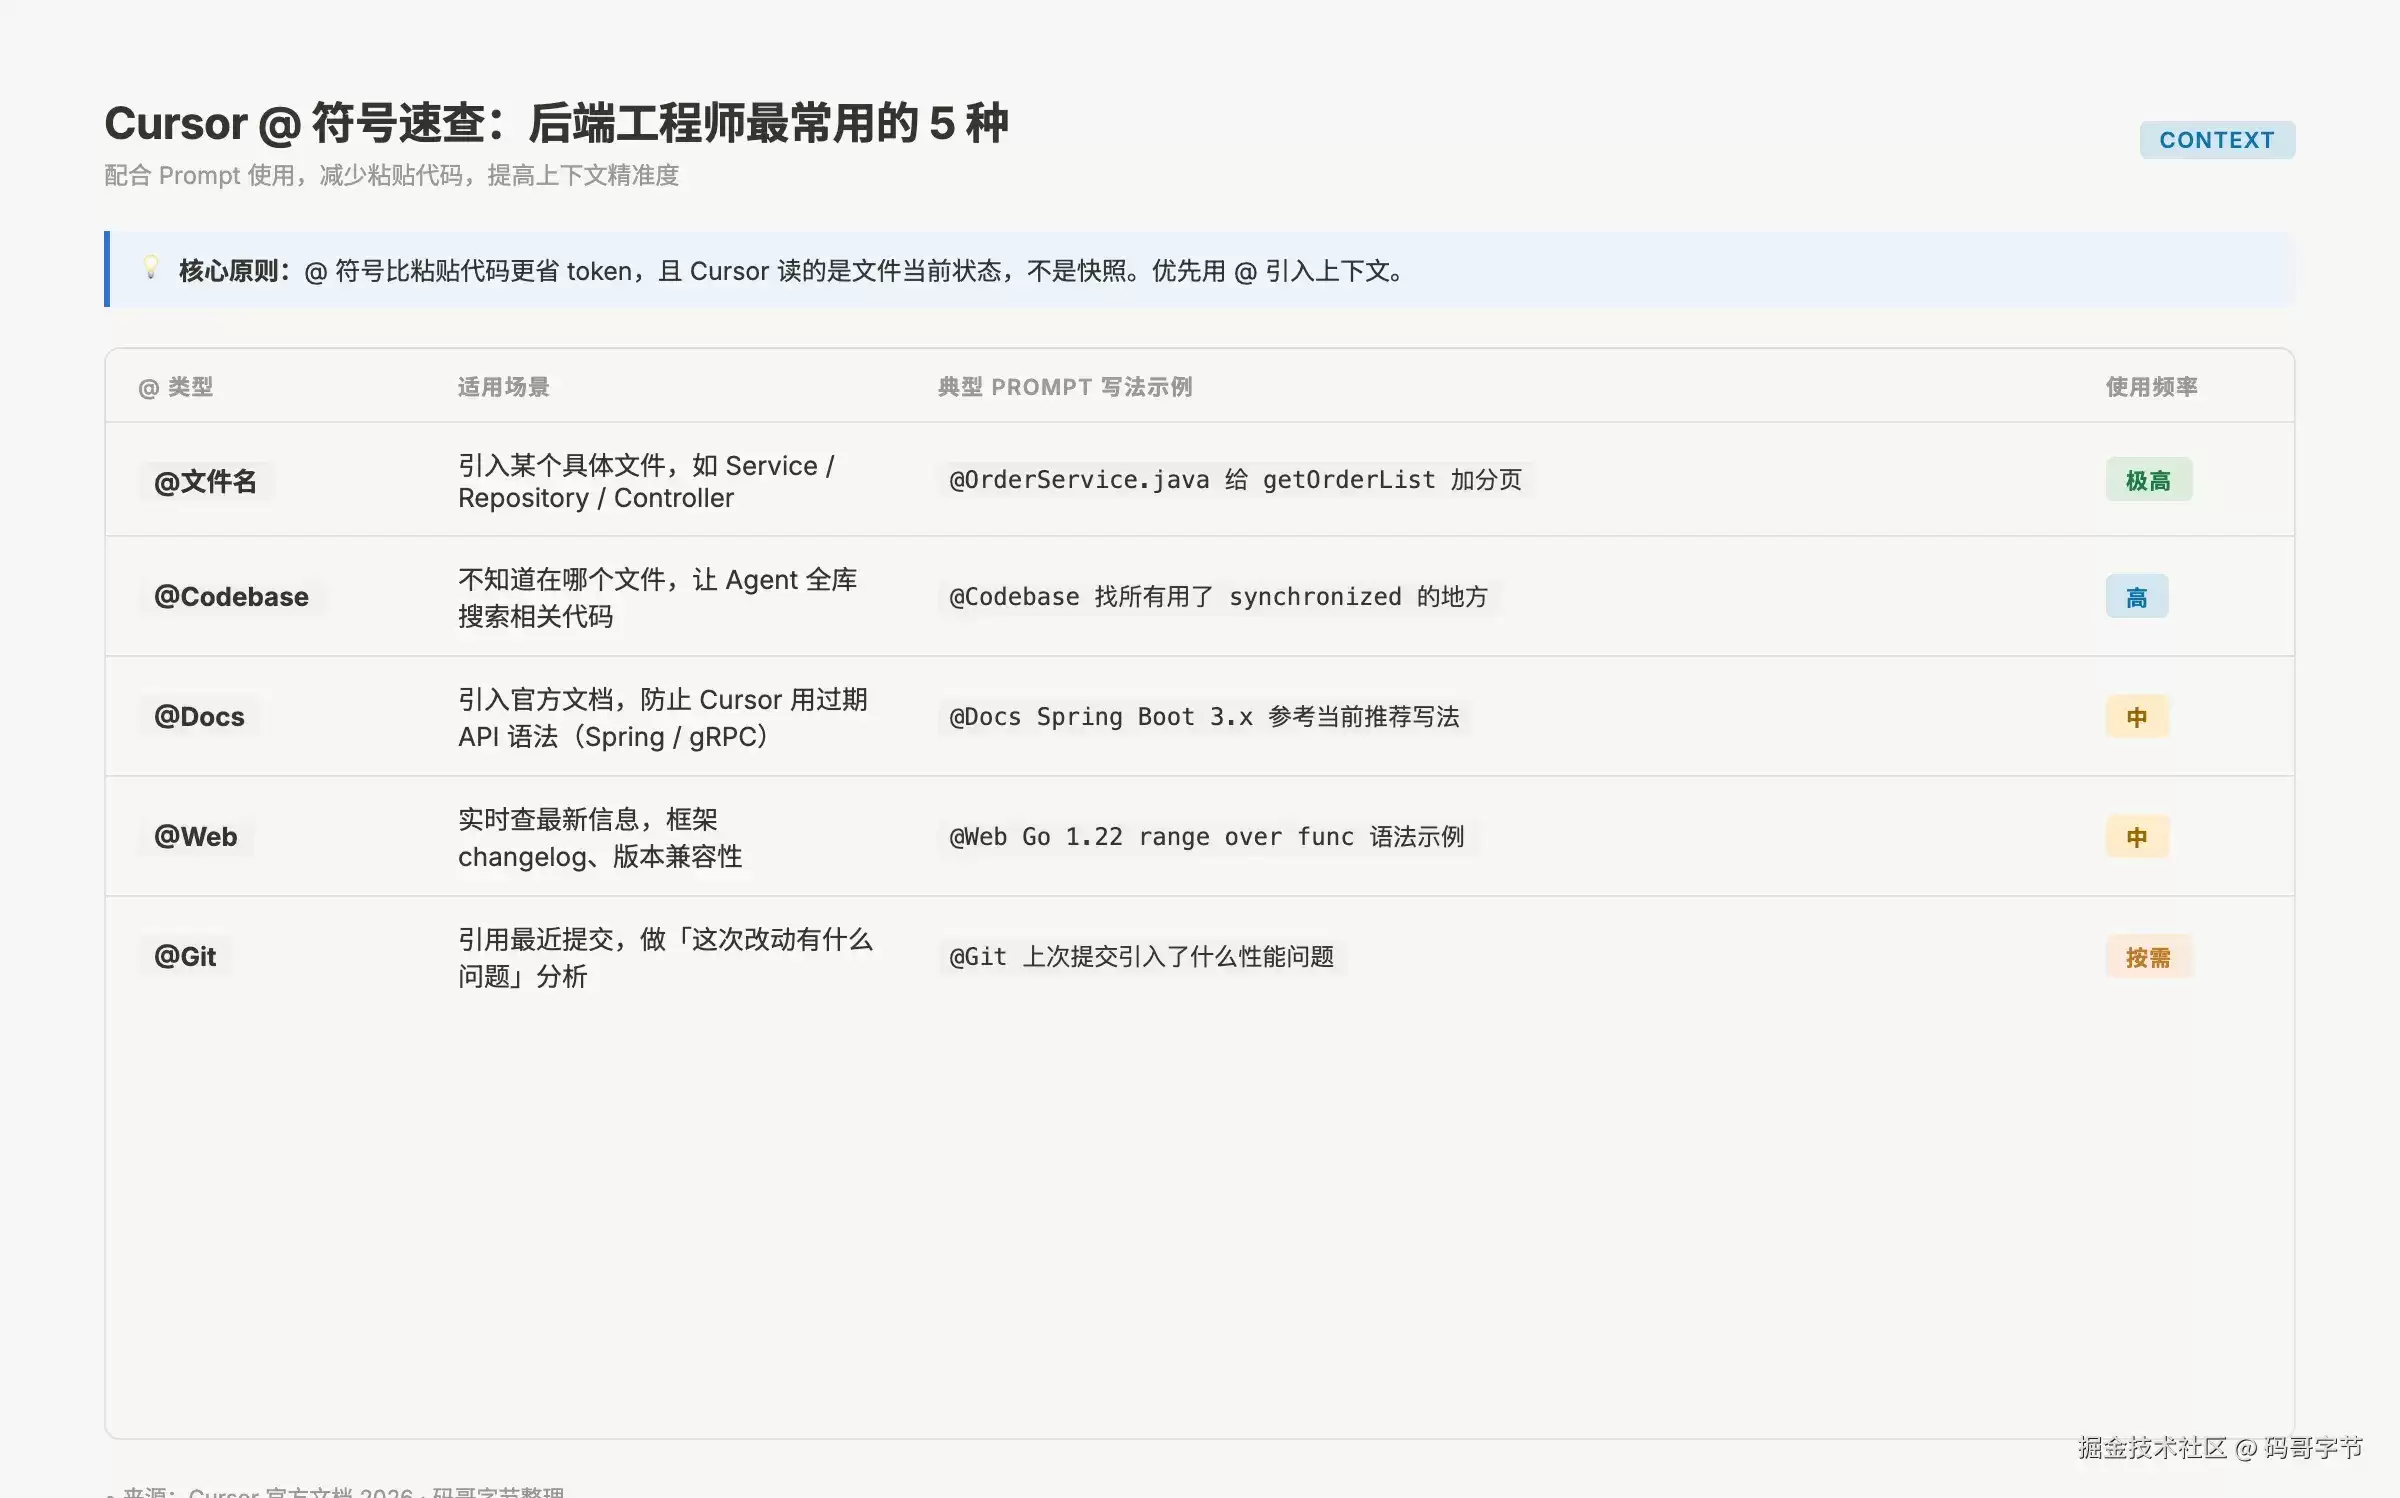Click the '@Git 上次提交引入了什么性能问题' snippet
Viewport: 2400px width, 1498px height.
tap(1141, 957)
